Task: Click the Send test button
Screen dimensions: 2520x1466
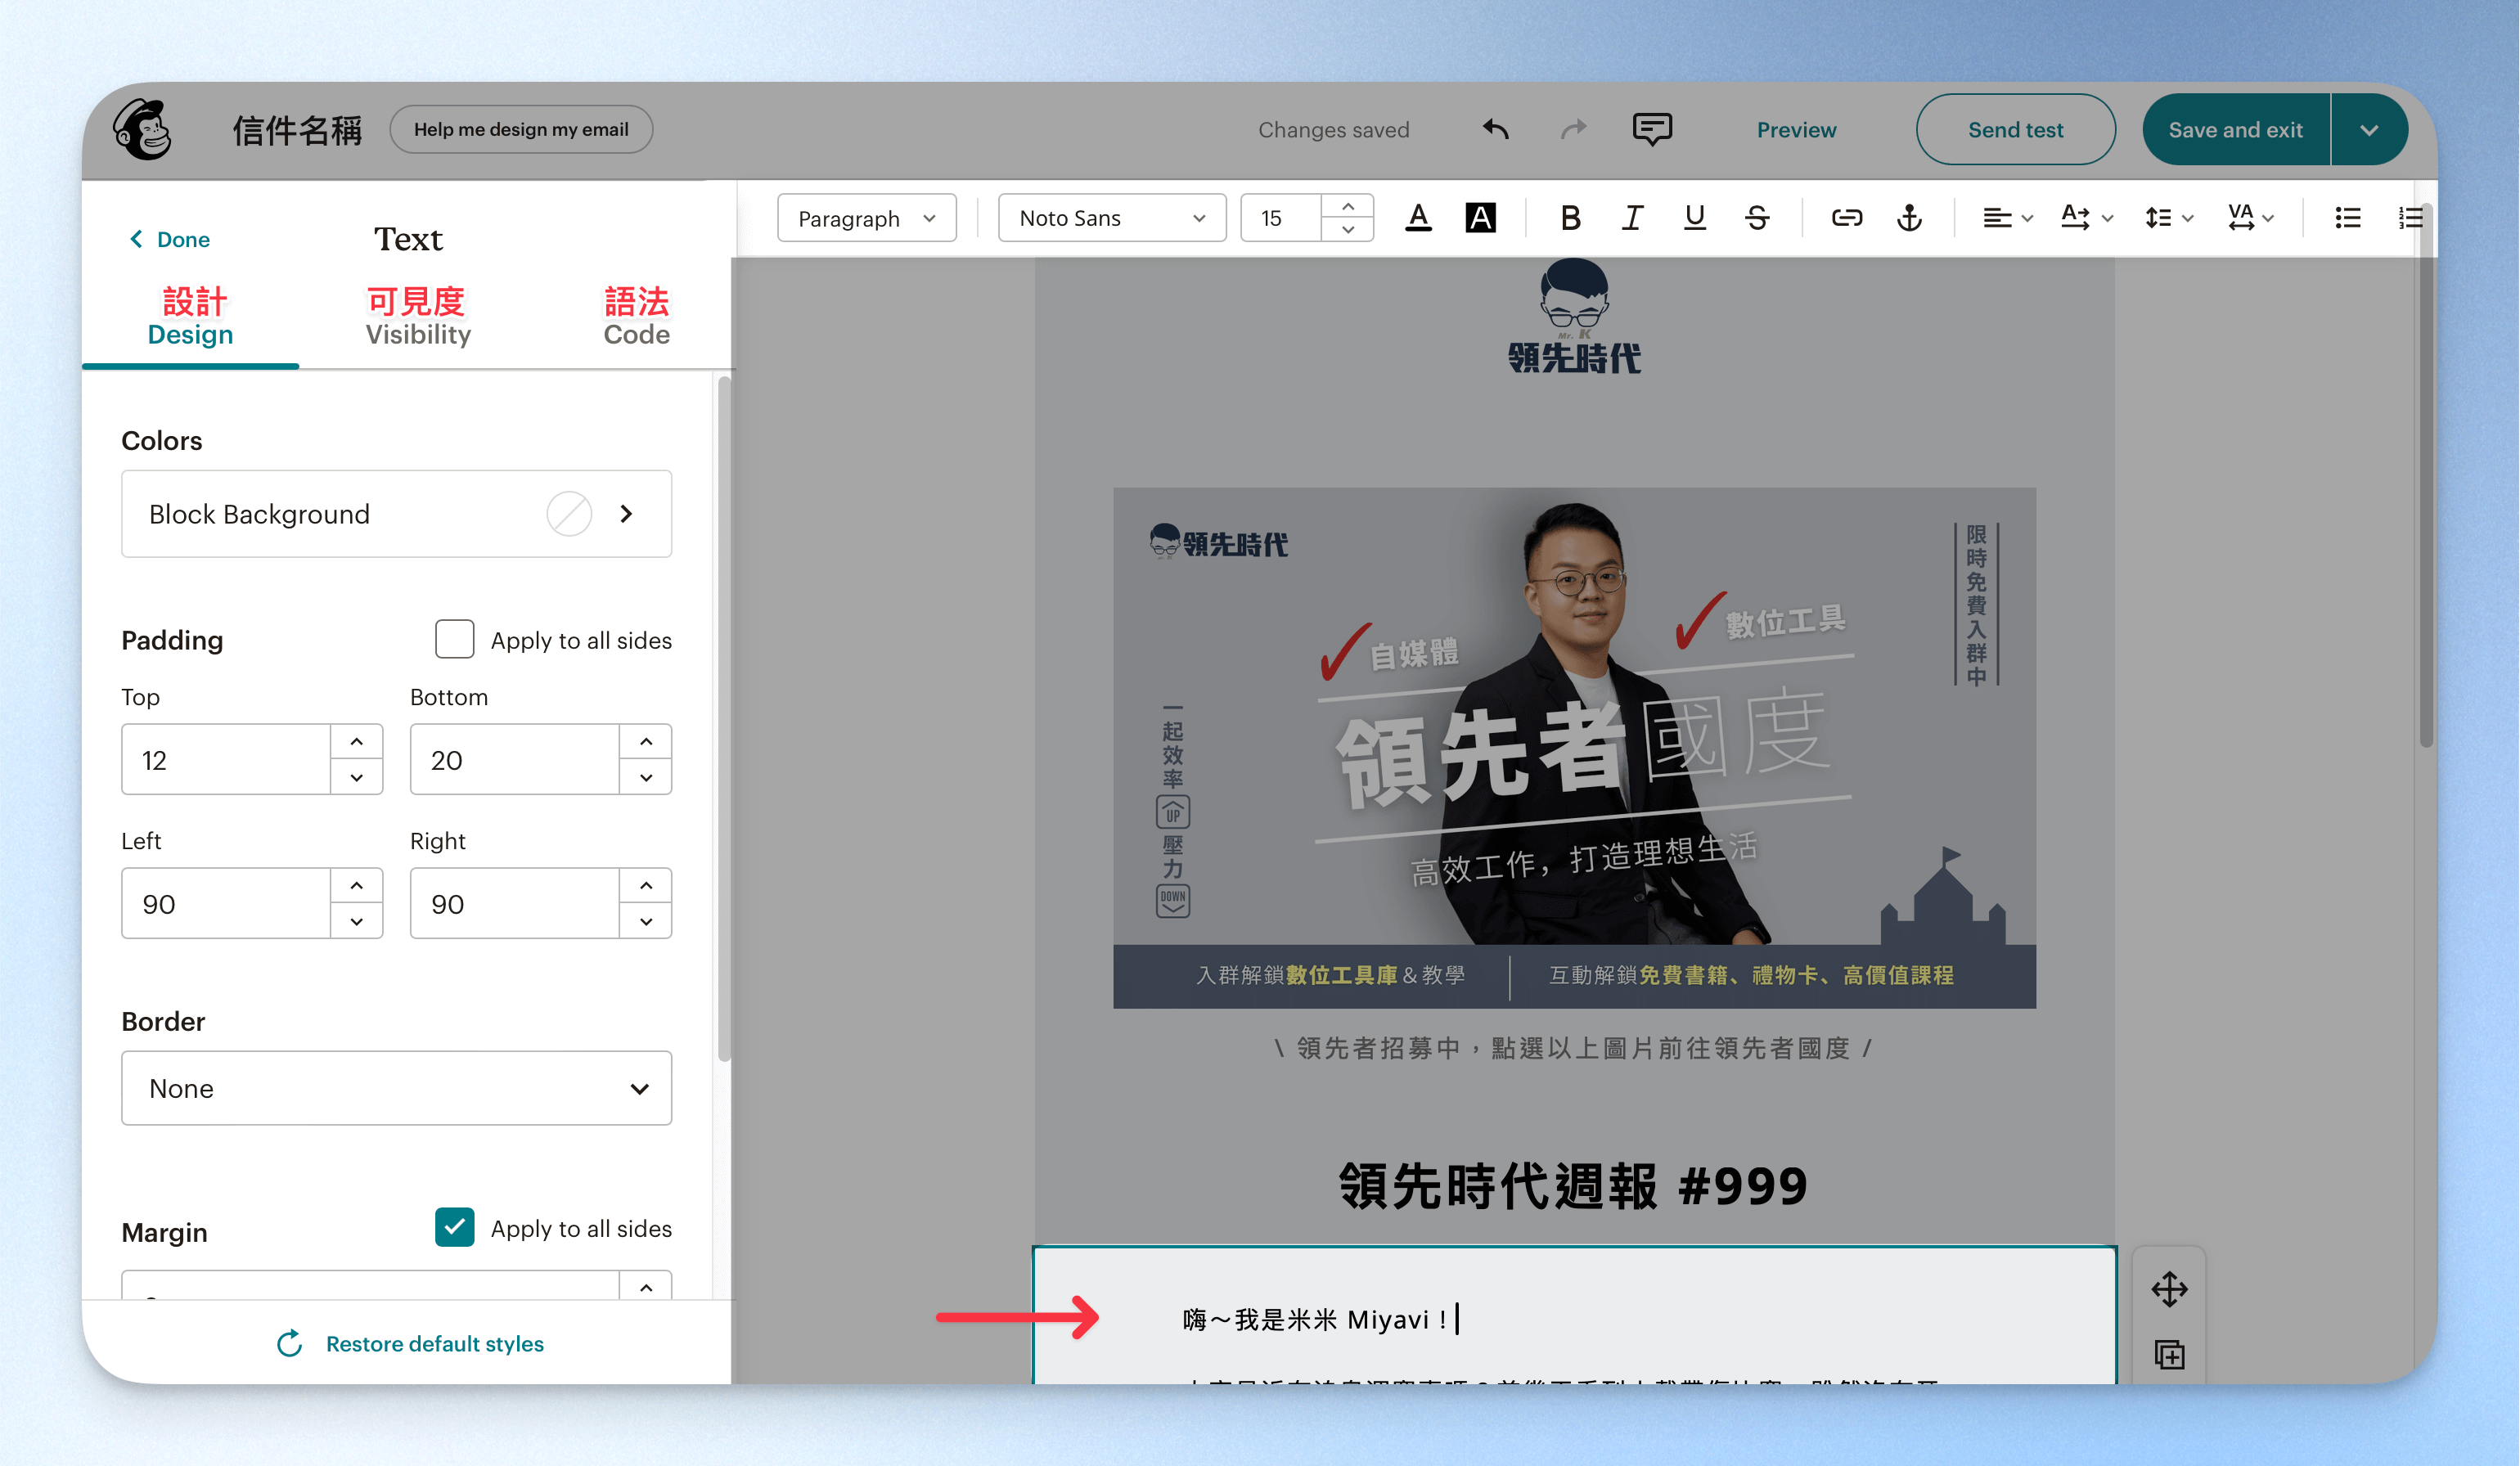Action: coord(2015,129)
